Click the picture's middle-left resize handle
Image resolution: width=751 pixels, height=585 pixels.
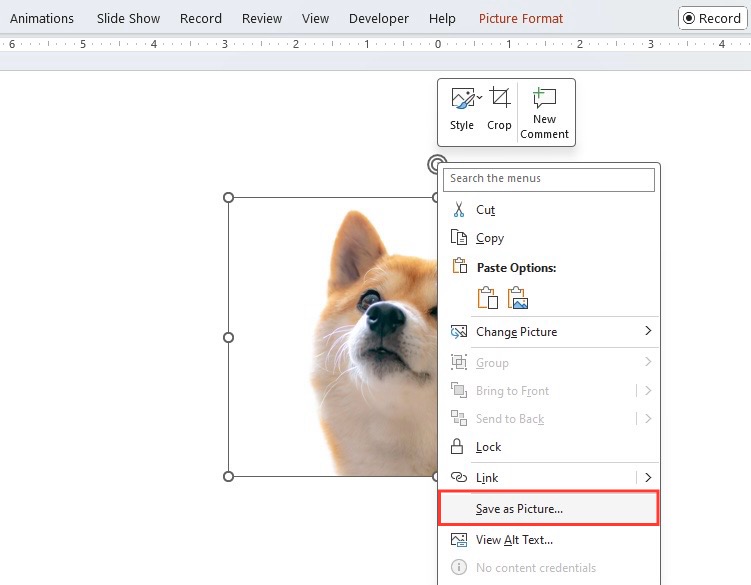[x=228, y=337]
